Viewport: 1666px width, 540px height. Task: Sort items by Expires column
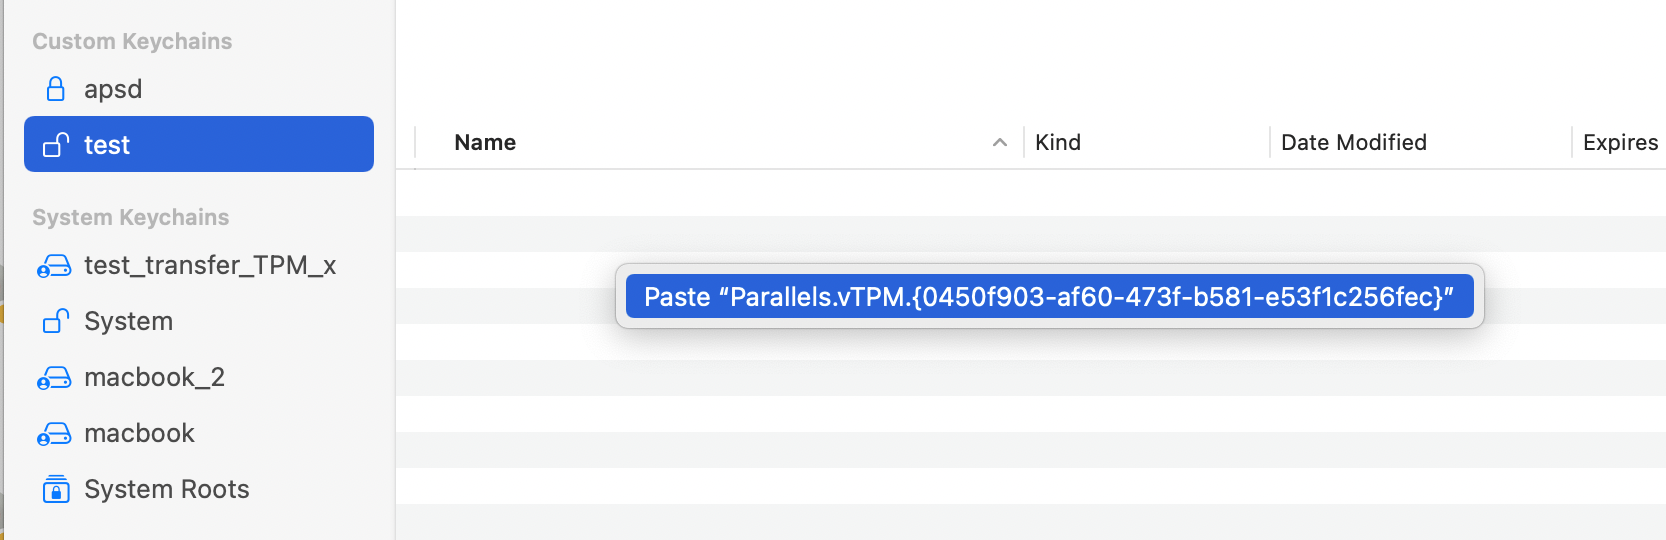point(1619,143)
